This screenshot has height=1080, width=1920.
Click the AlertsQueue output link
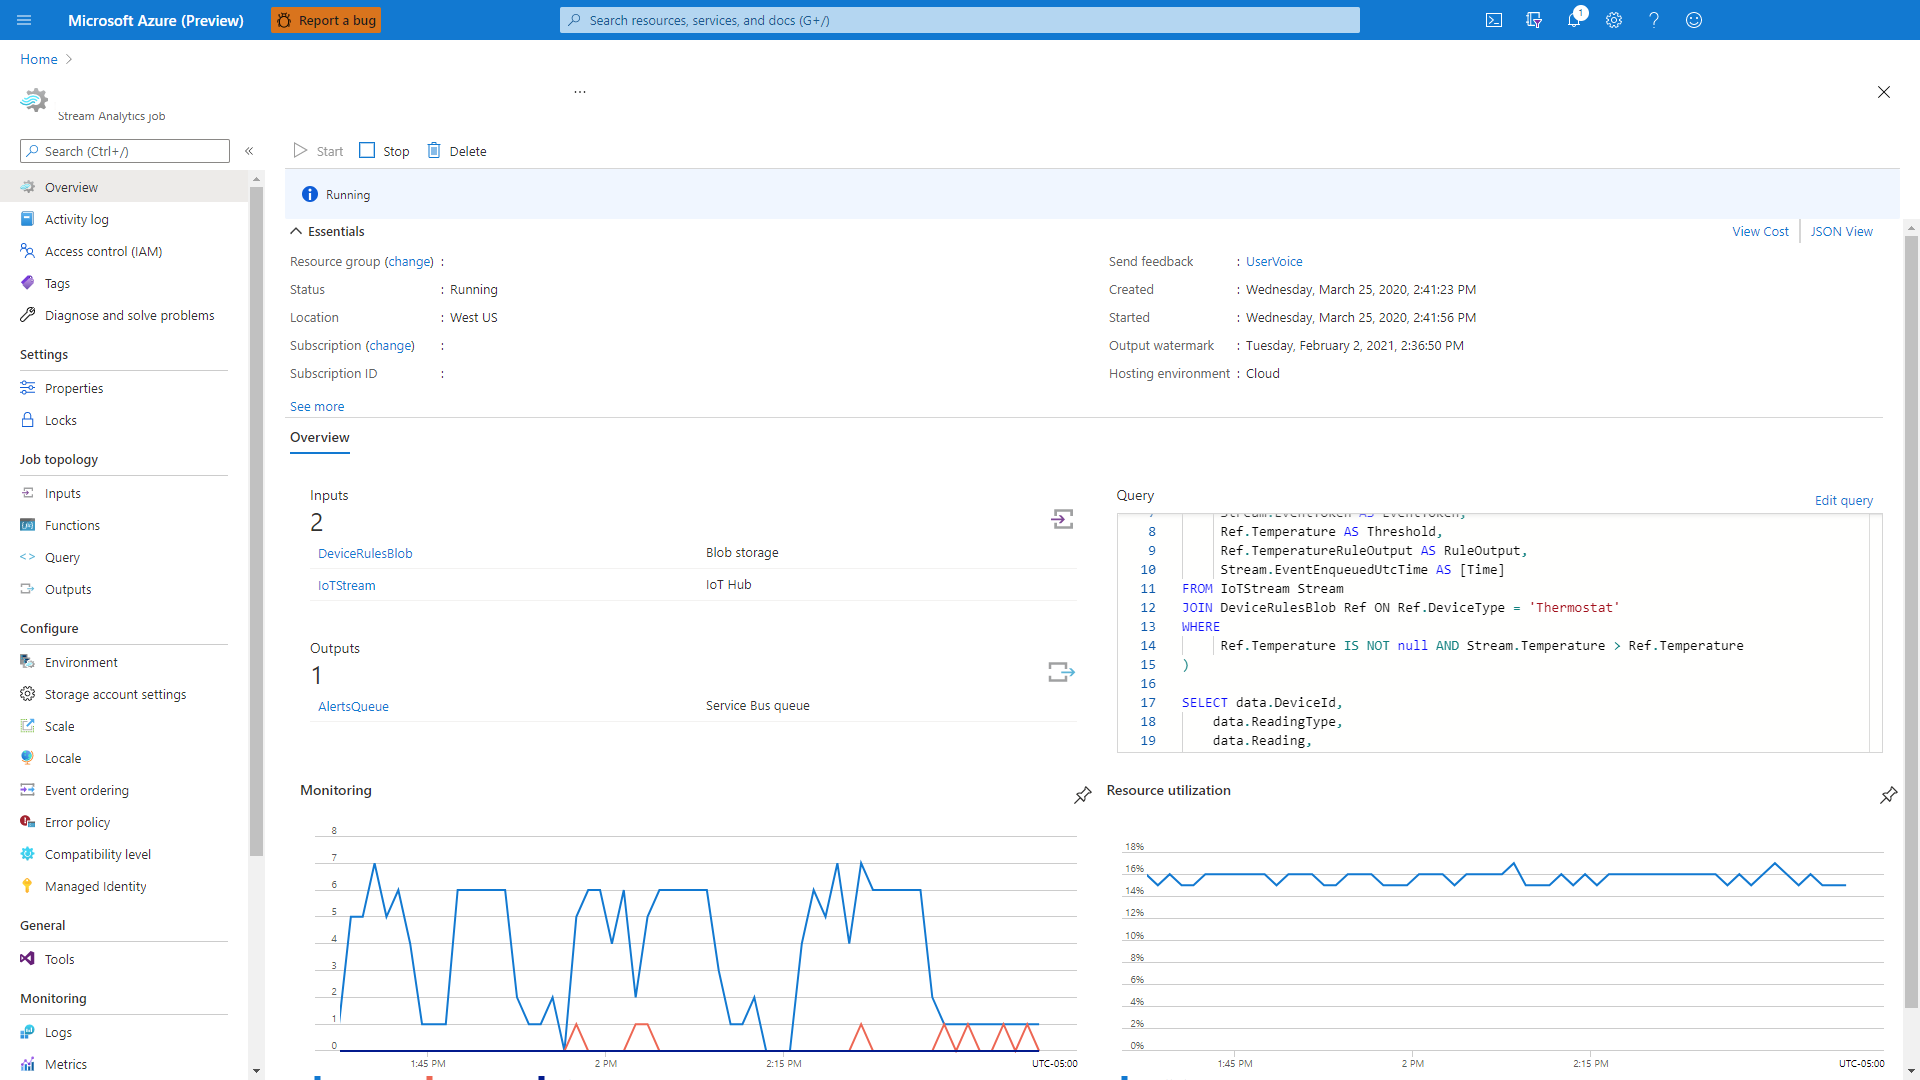pyautogui.click(x=353, y=705)
